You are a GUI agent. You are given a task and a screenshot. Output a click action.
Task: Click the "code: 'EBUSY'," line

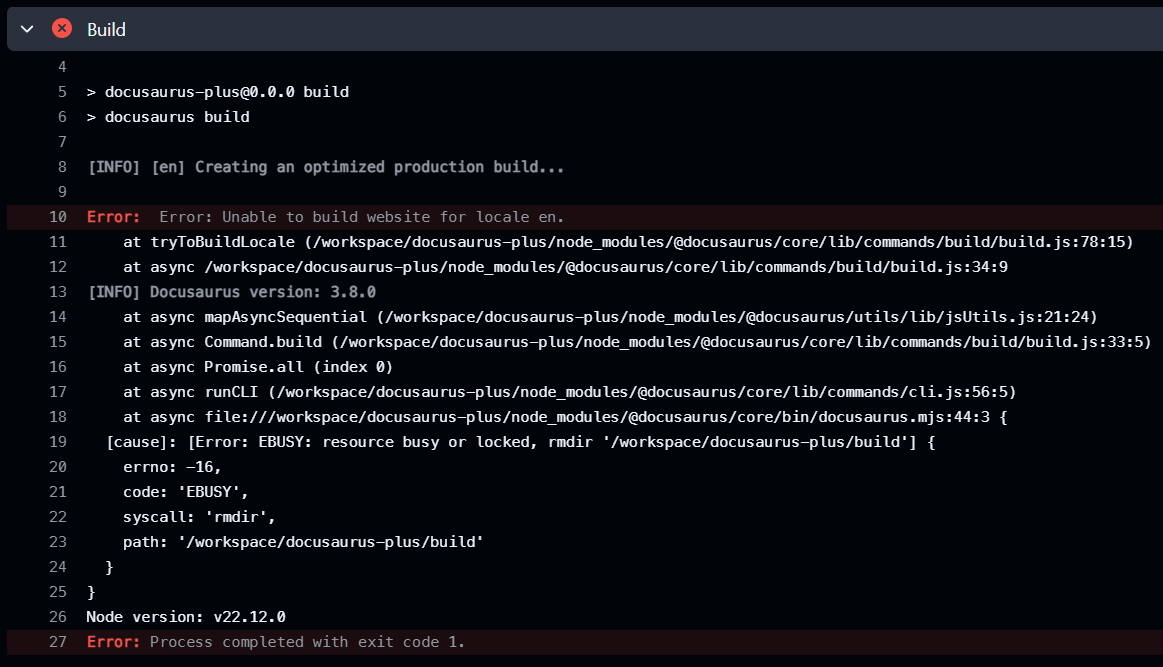pos(185,492)
